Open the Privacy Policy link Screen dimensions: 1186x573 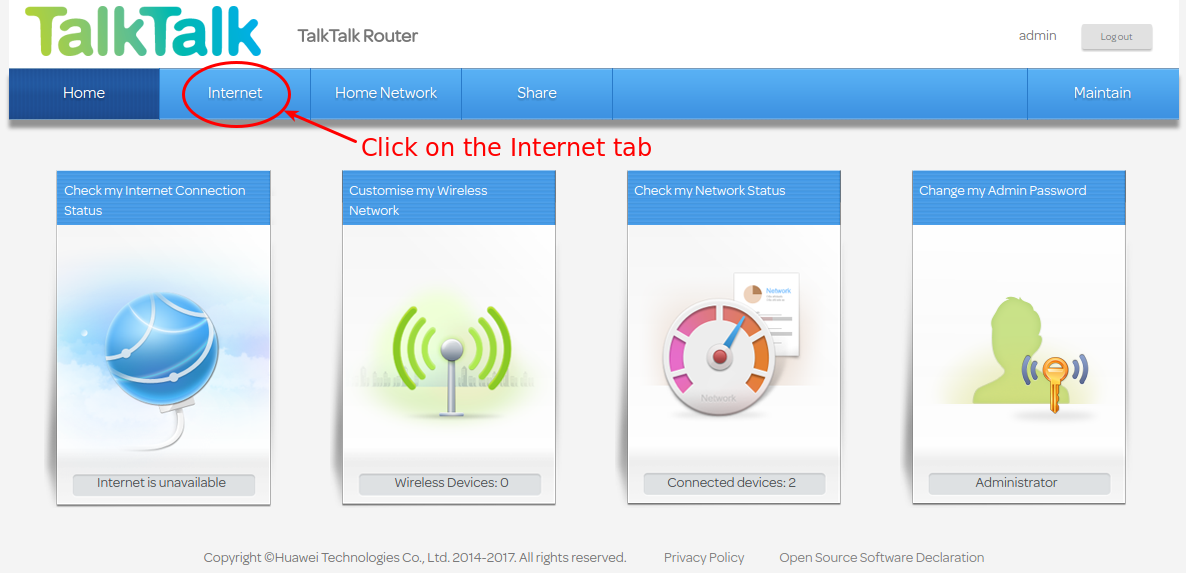704,558
